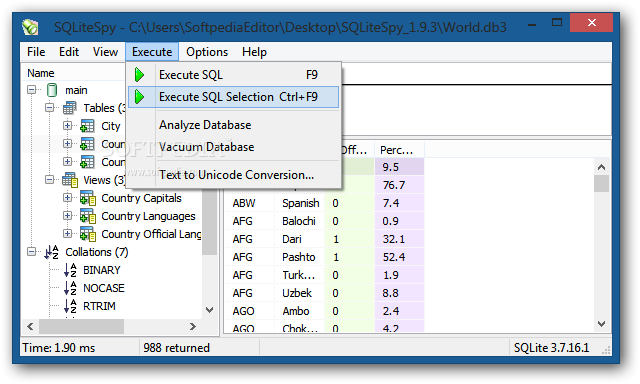Click the SQLiteSpy app icon in title bar
This screenshot has height=384, width=640.
(30, 27)
